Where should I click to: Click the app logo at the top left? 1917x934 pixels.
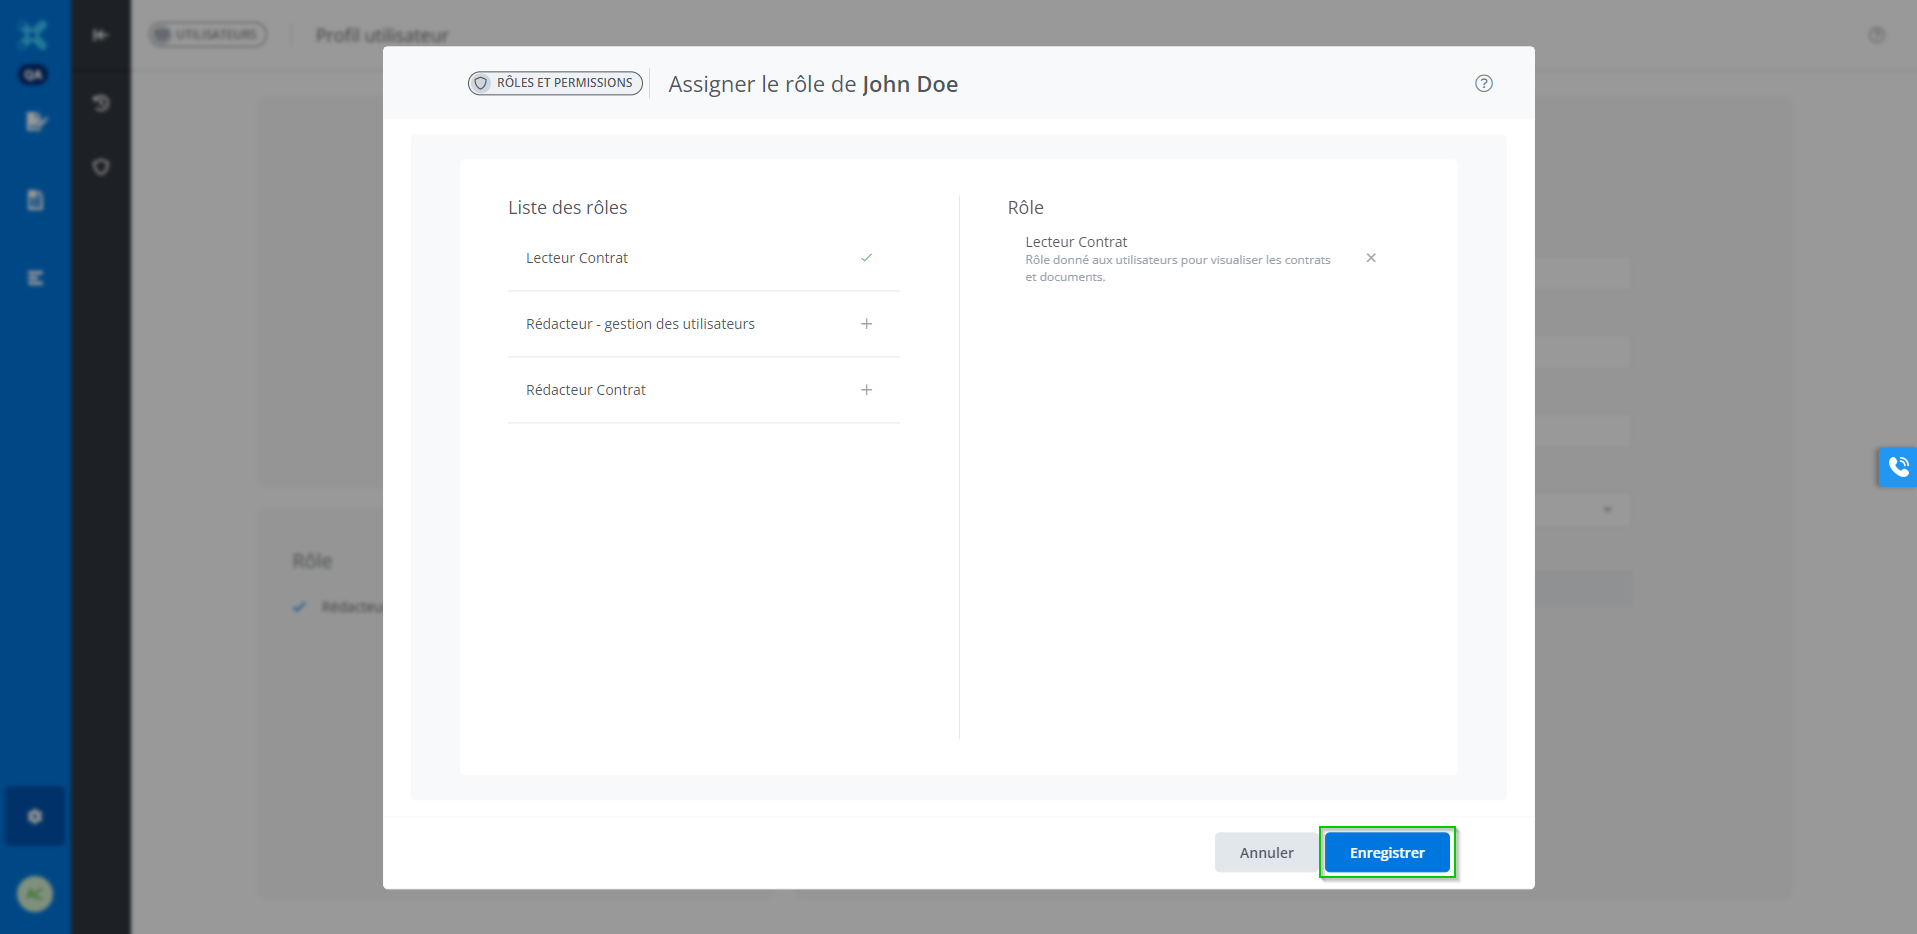pyautogui.click(x=34, y=35)
